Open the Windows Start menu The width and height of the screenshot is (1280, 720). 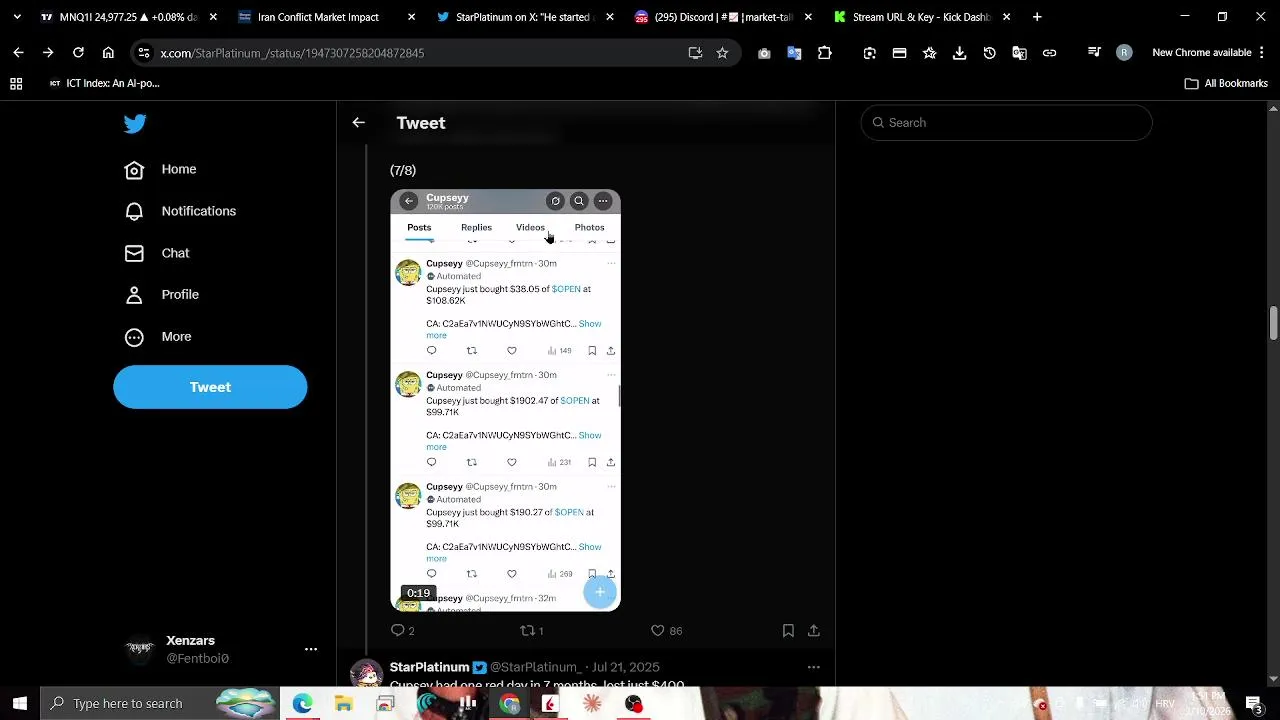[20, 703]
